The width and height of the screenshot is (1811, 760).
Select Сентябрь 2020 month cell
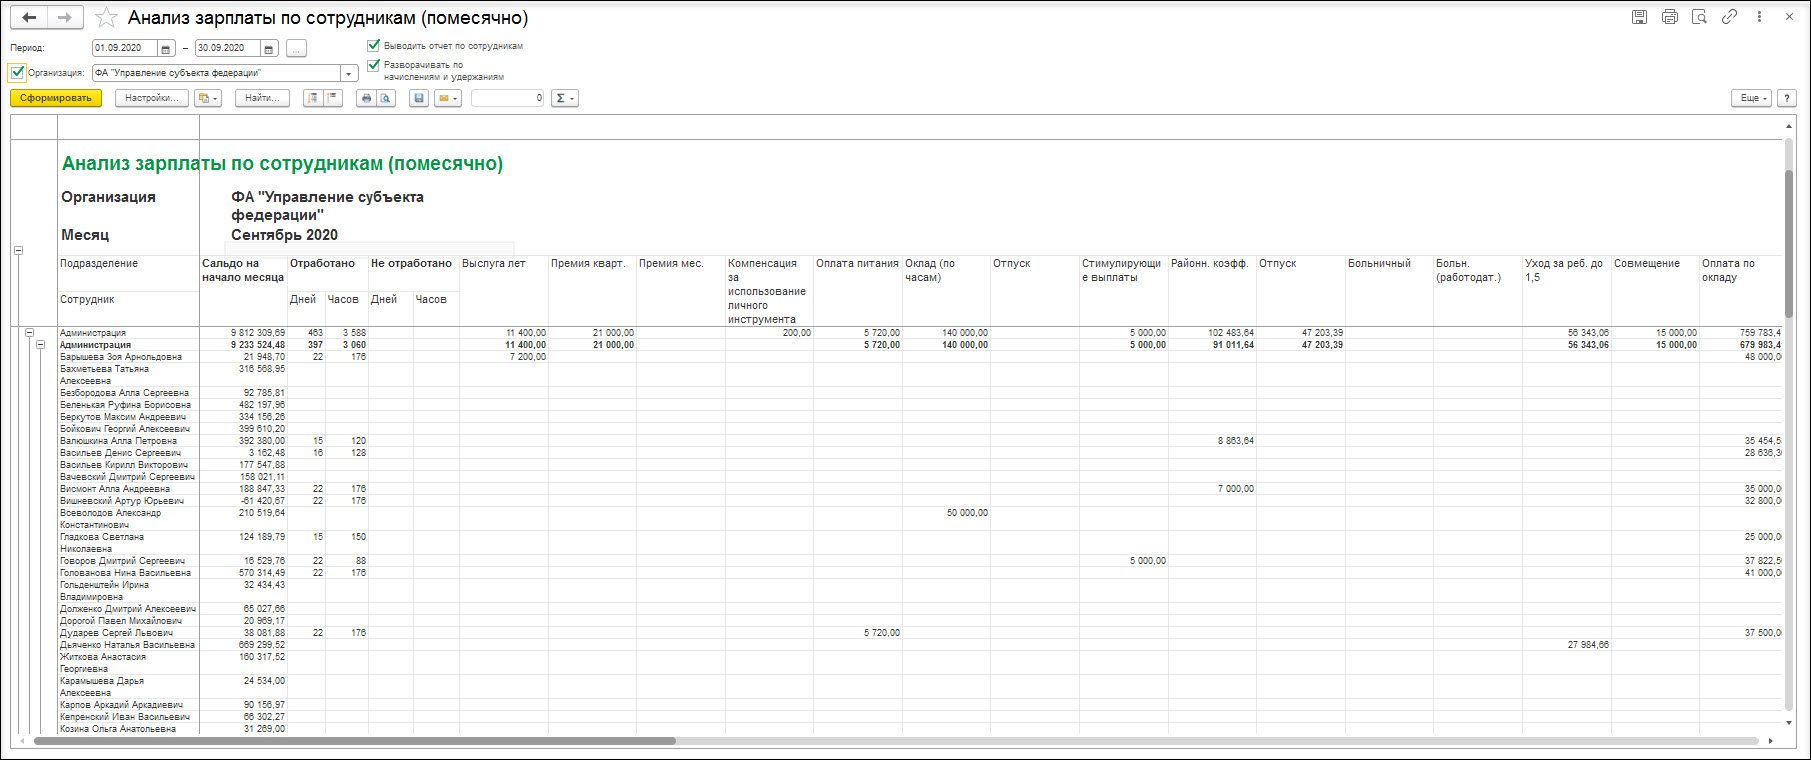click(x=285, y=235)
